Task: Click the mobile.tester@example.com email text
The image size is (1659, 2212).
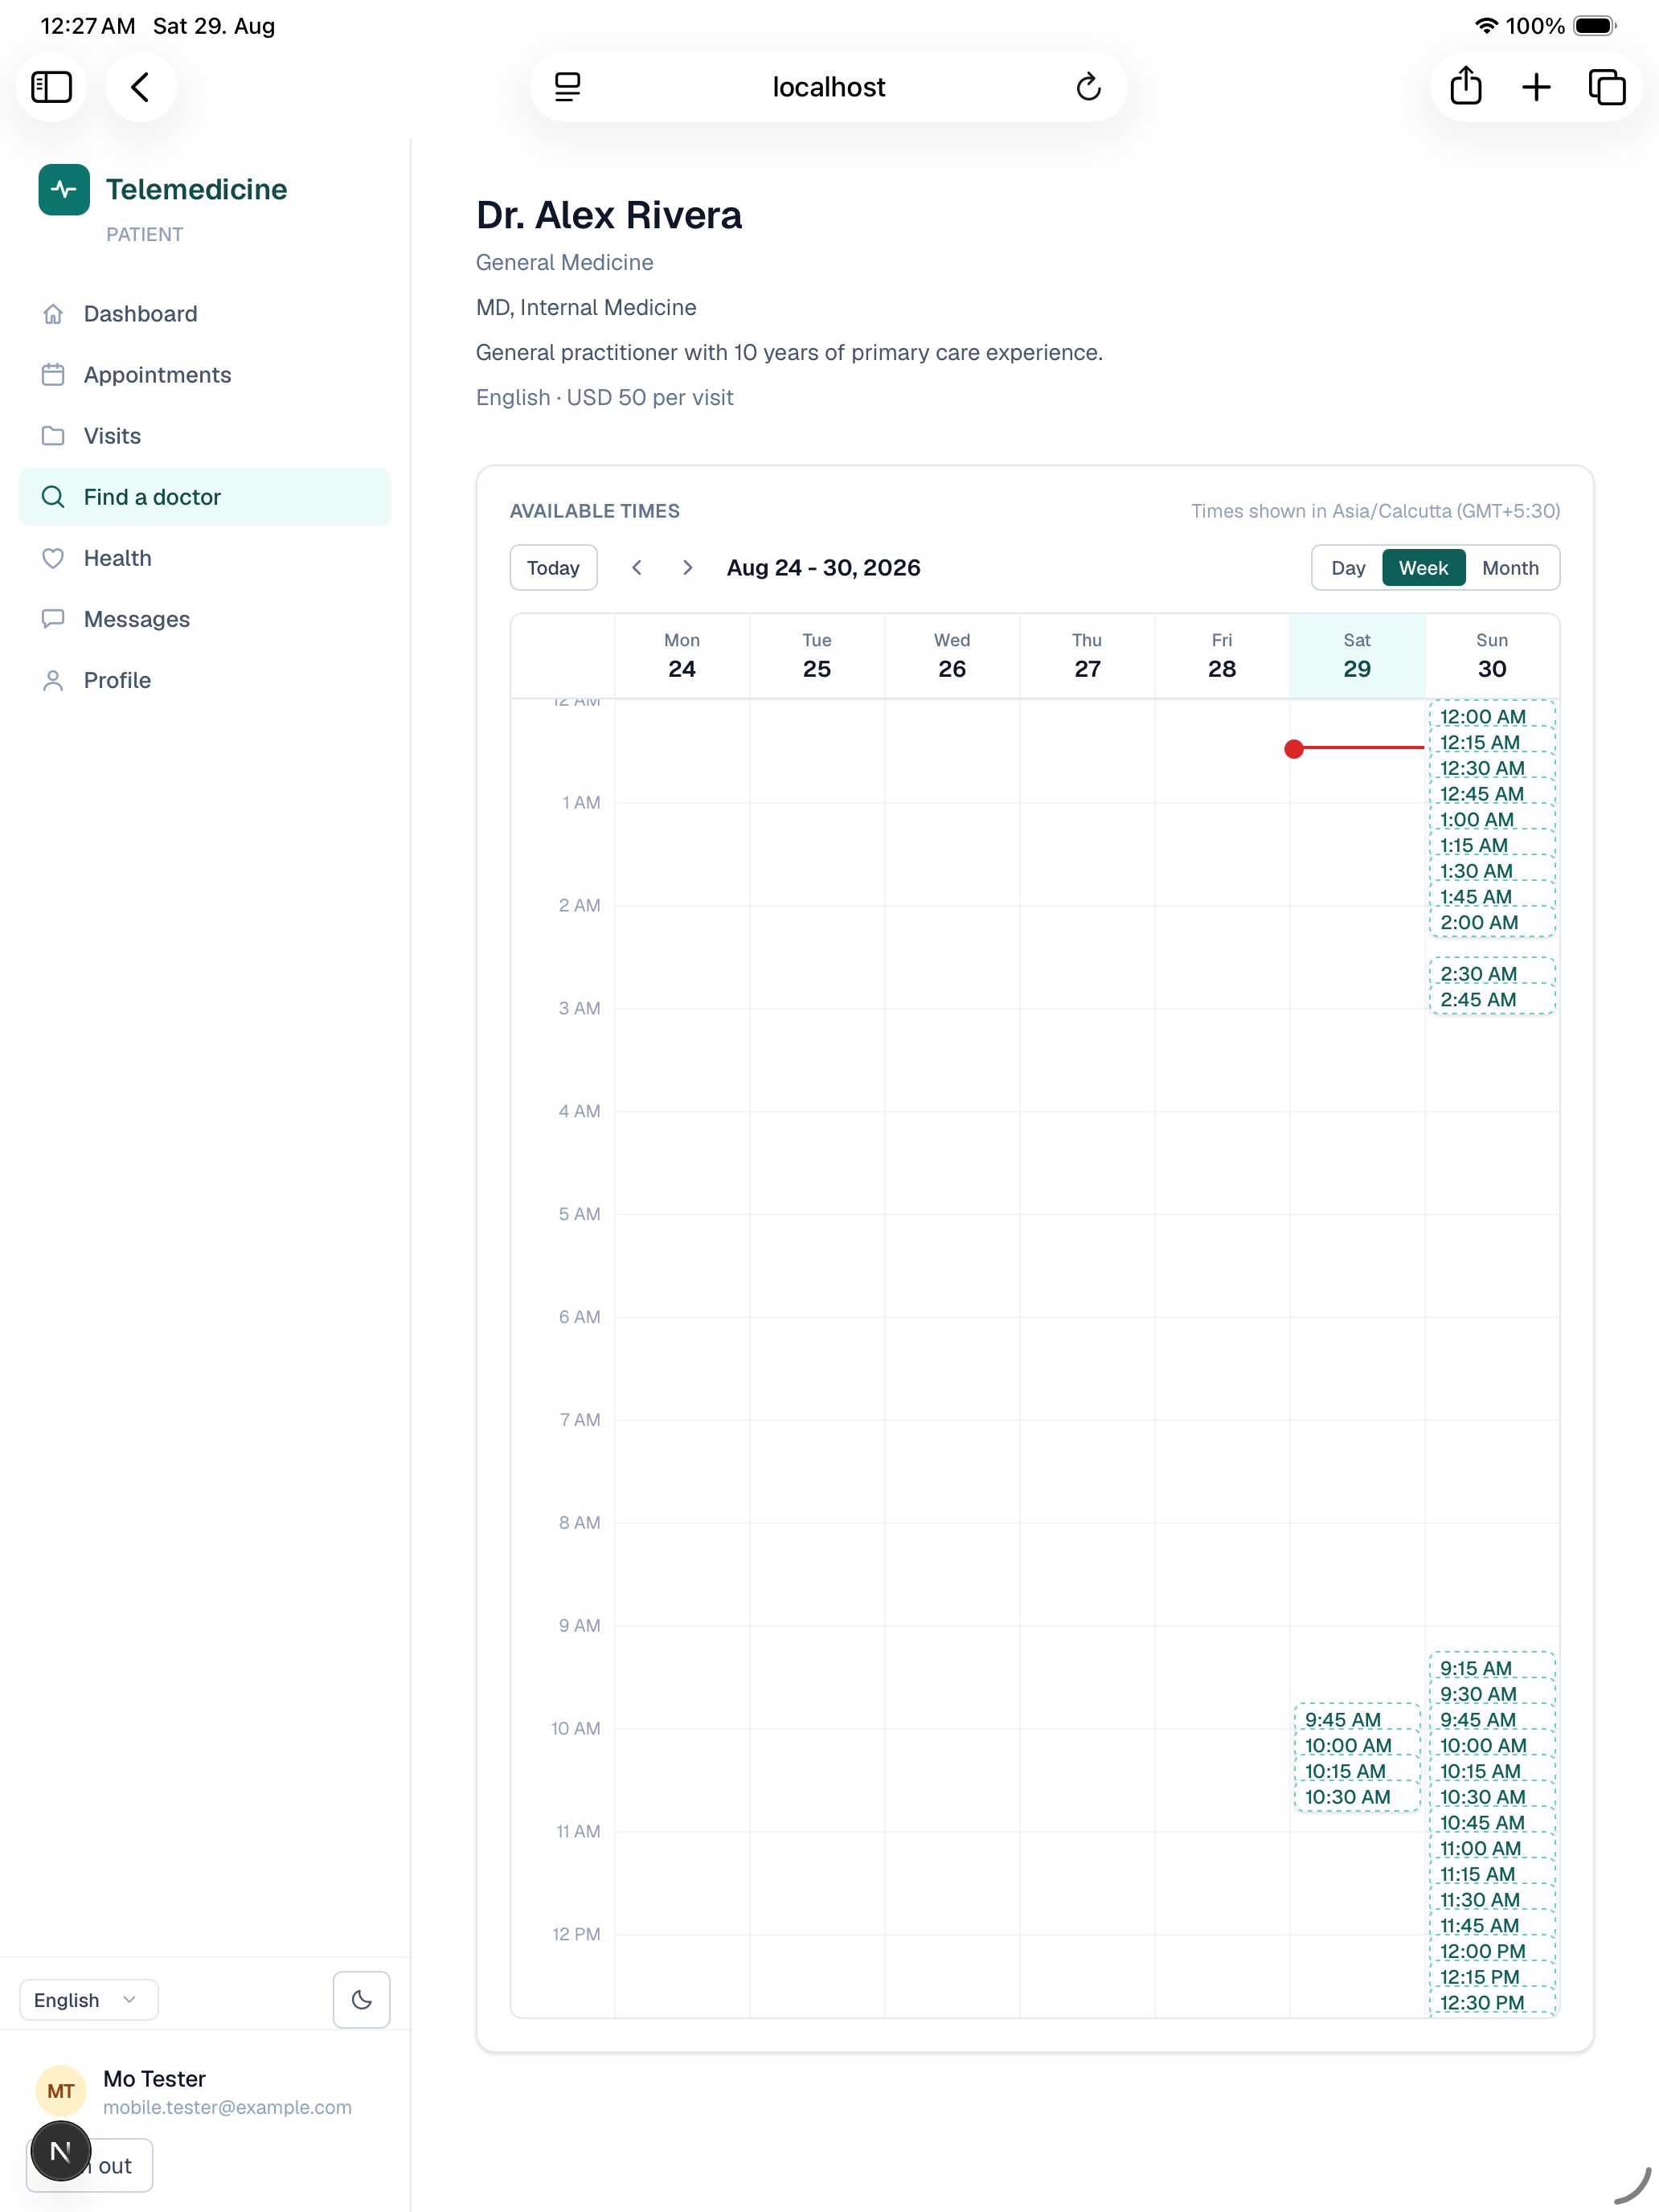Action: click(x=227, y=2107)
